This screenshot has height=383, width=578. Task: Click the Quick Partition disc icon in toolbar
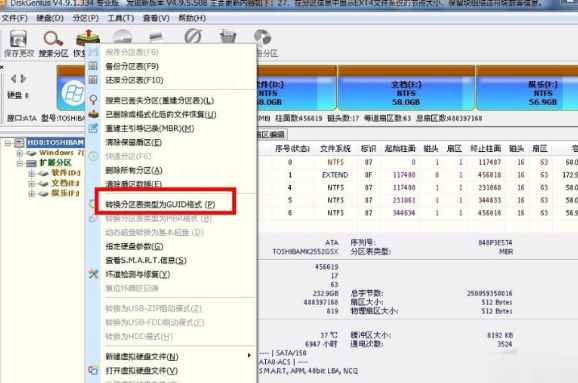(x=123, y=37)
